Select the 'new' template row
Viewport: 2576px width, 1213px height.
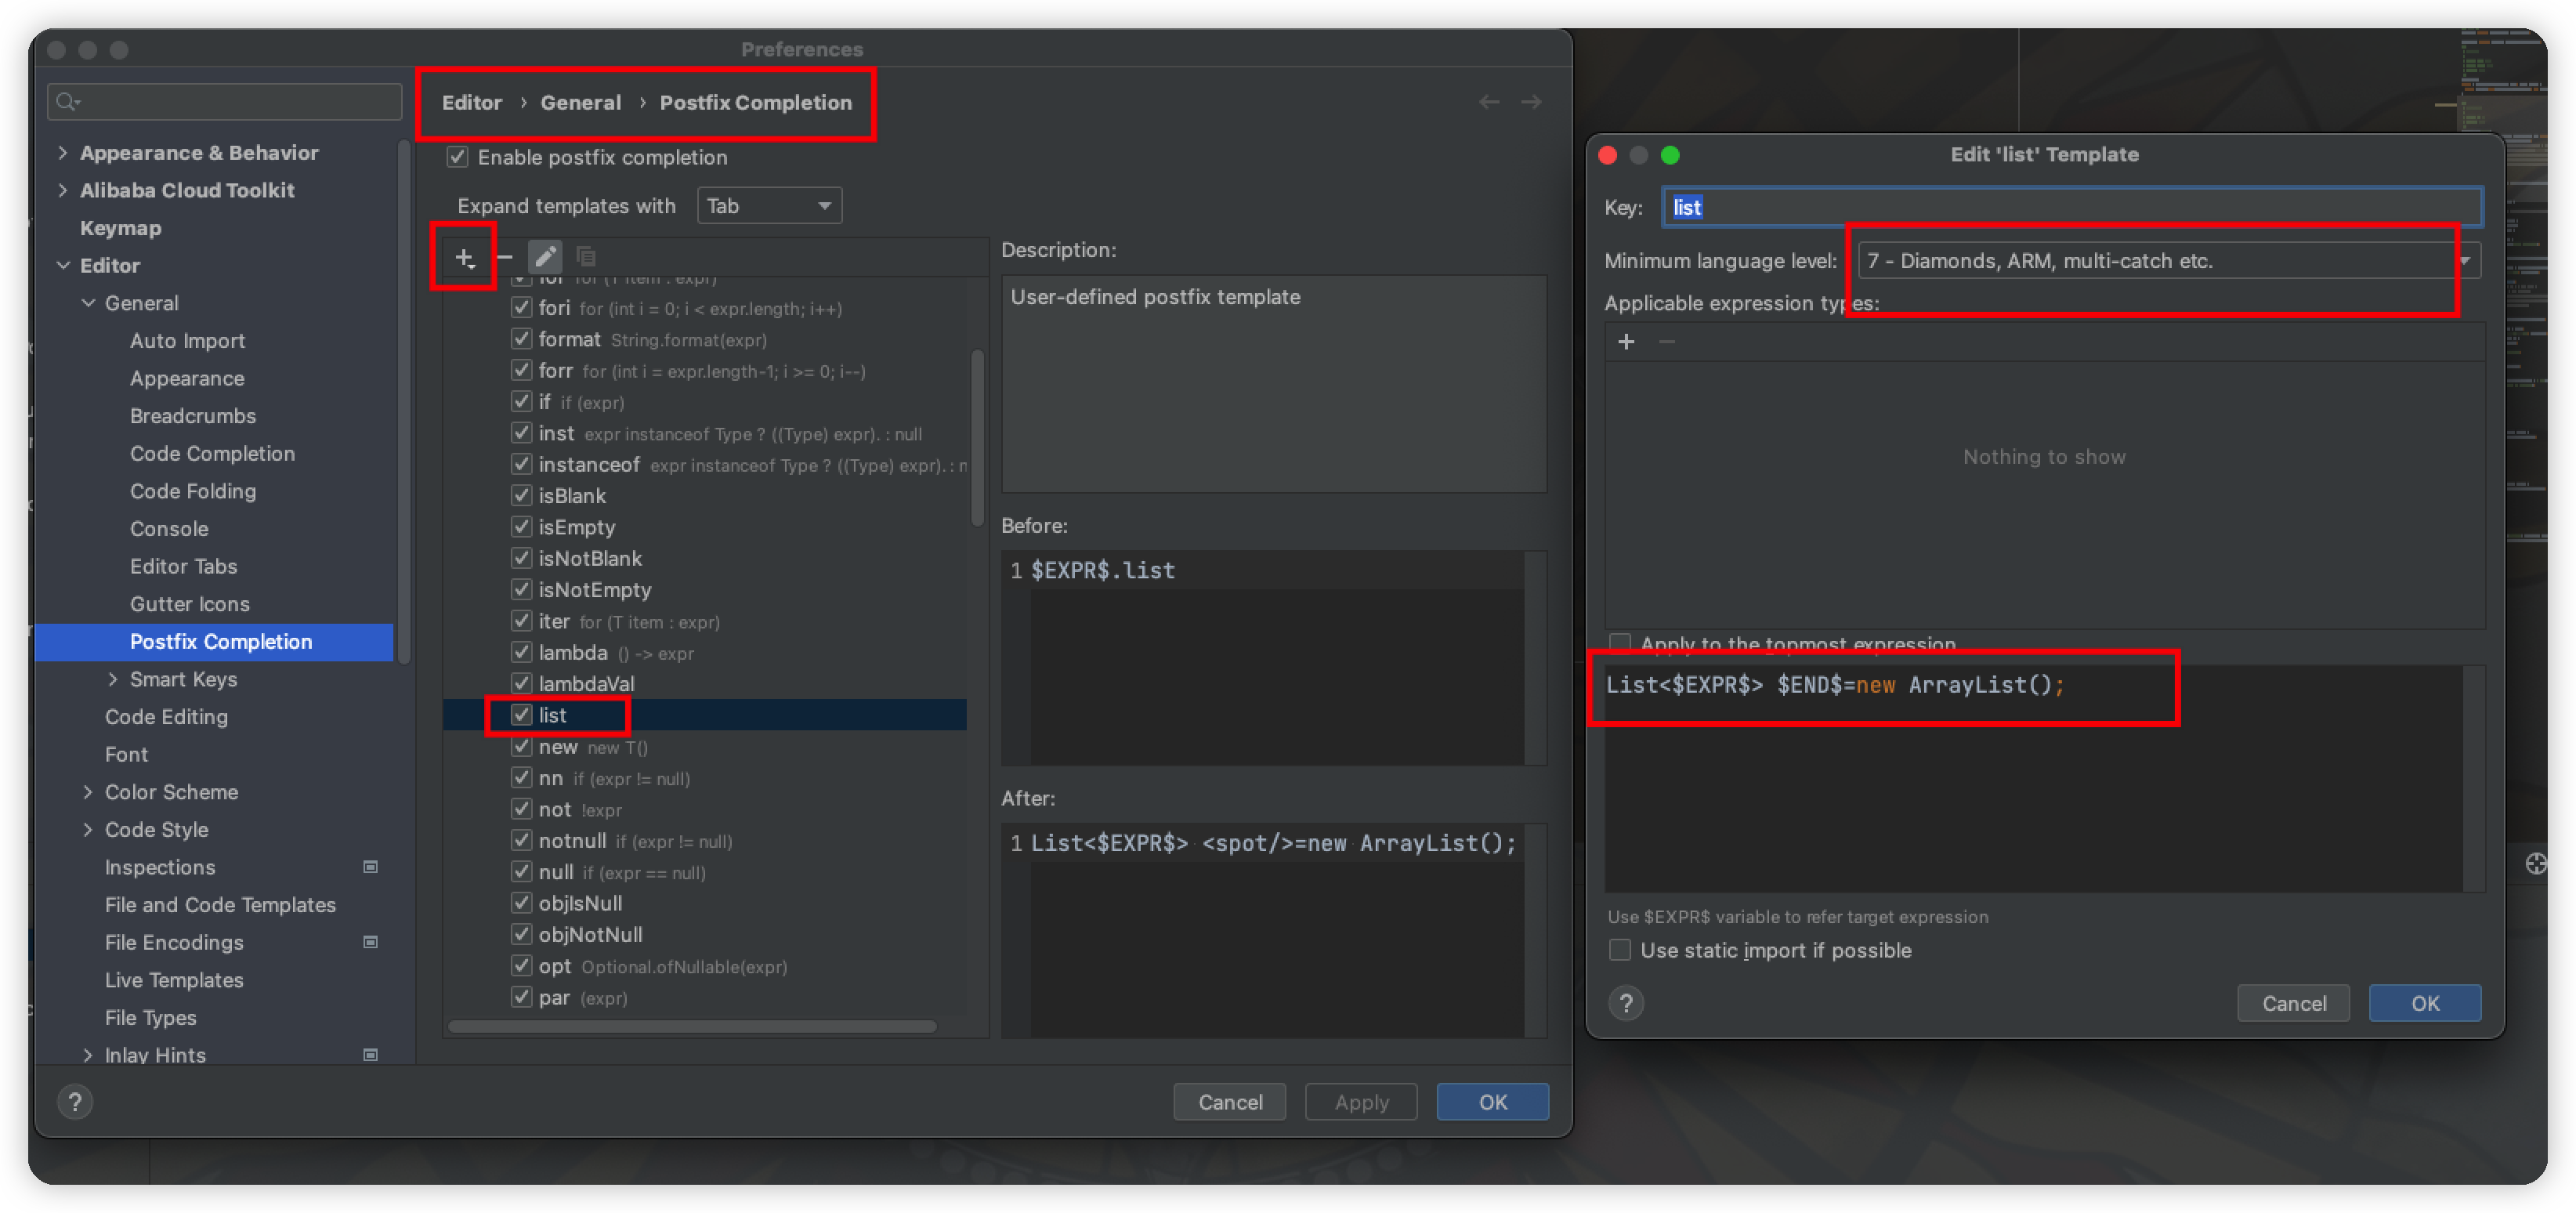pos(705,747)
